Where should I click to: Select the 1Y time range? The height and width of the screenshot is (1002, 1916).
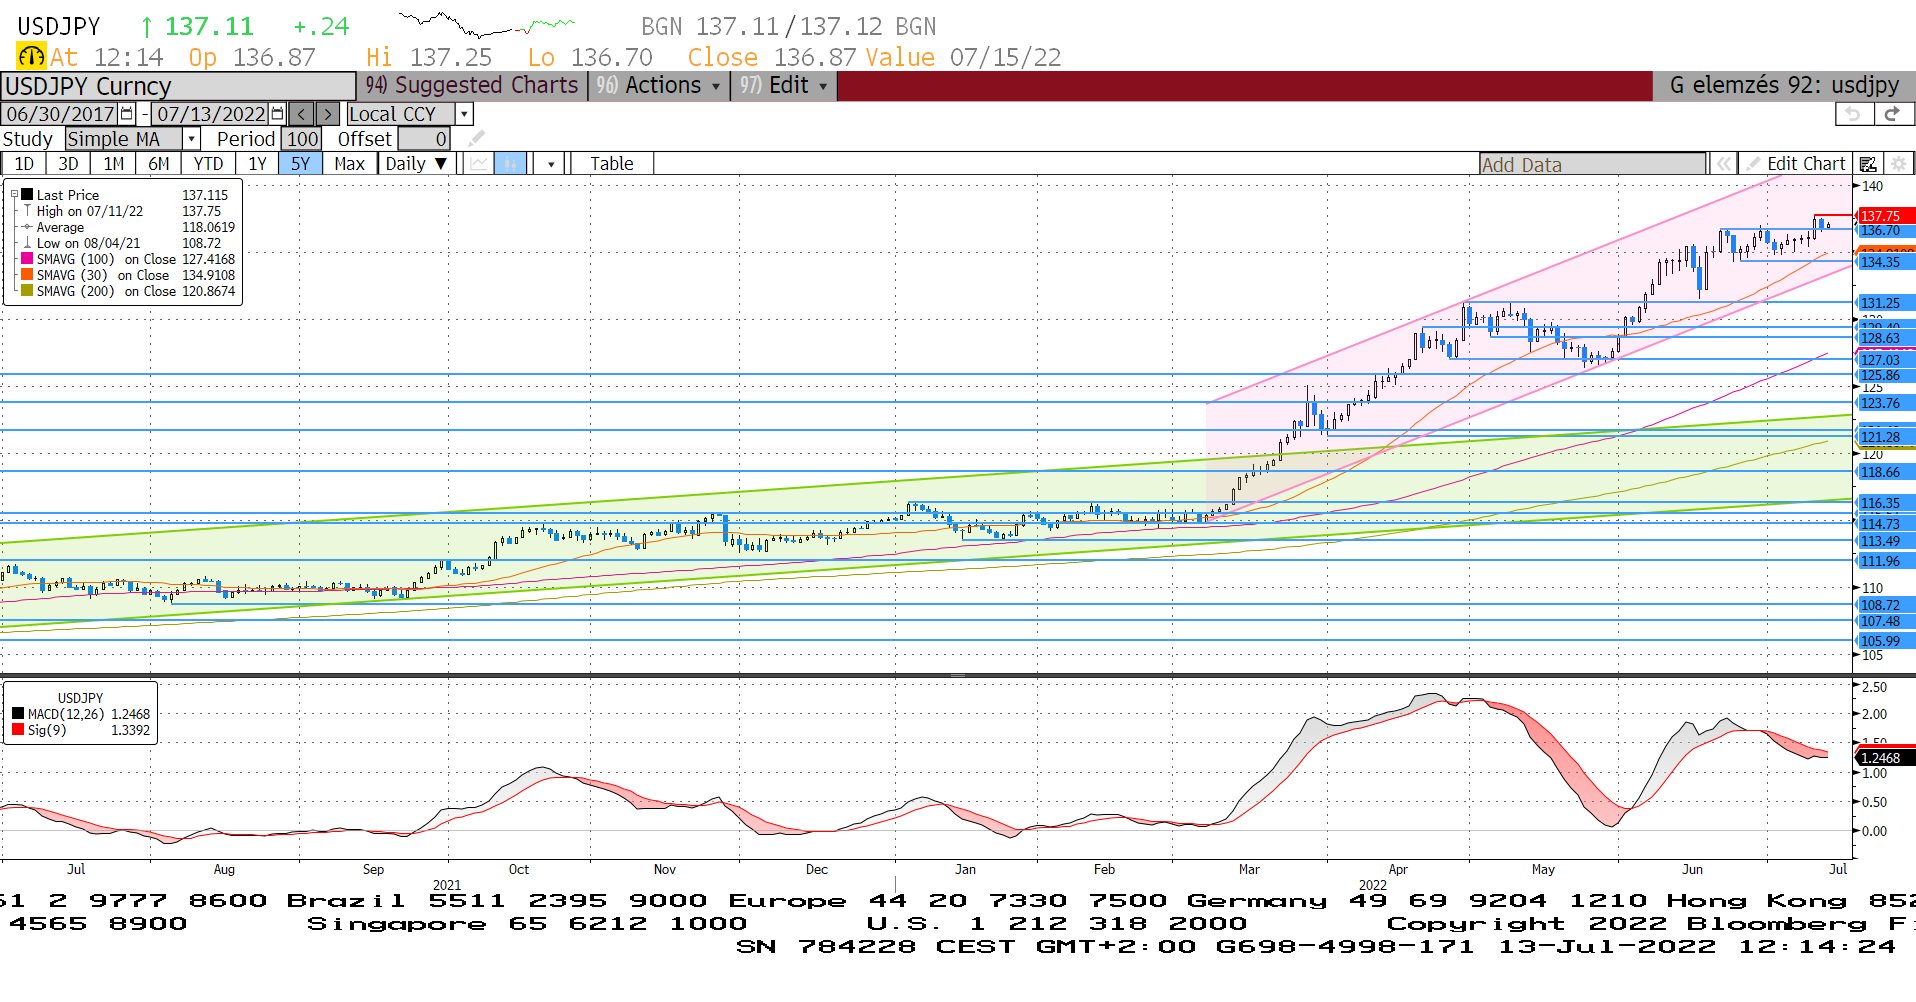257,164
